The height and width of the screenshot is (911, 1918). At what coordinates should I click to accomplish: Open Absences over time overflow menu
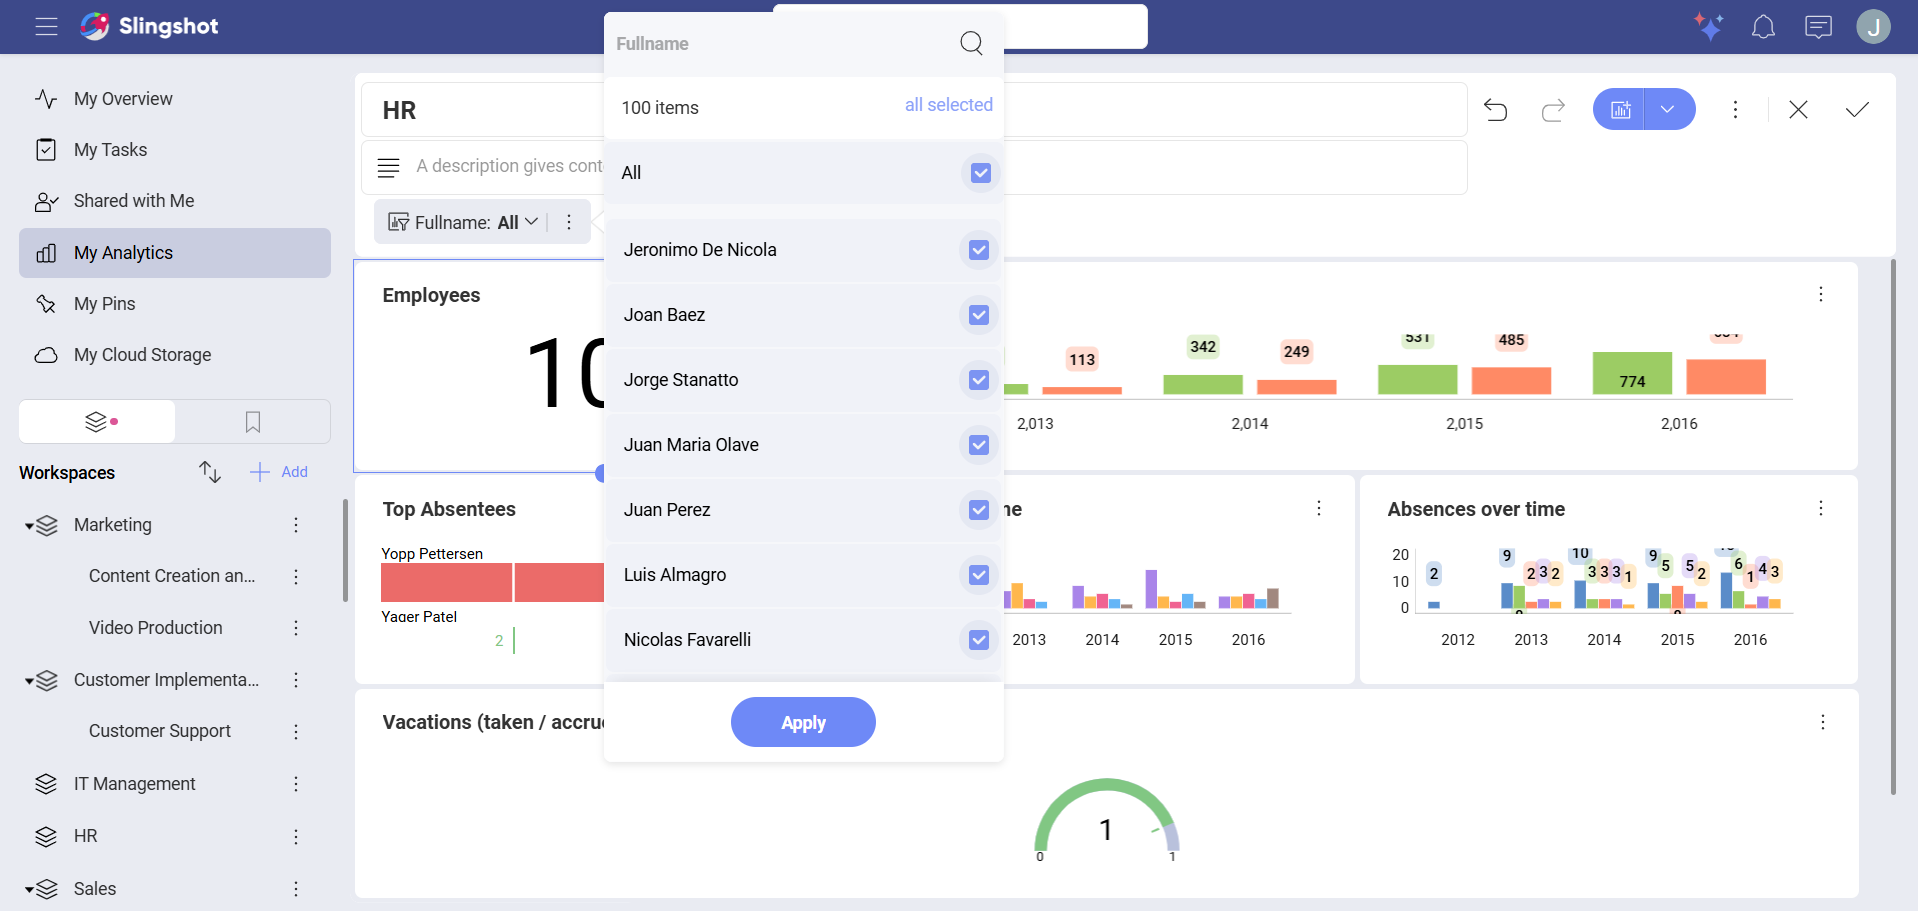coord(1821,508)
